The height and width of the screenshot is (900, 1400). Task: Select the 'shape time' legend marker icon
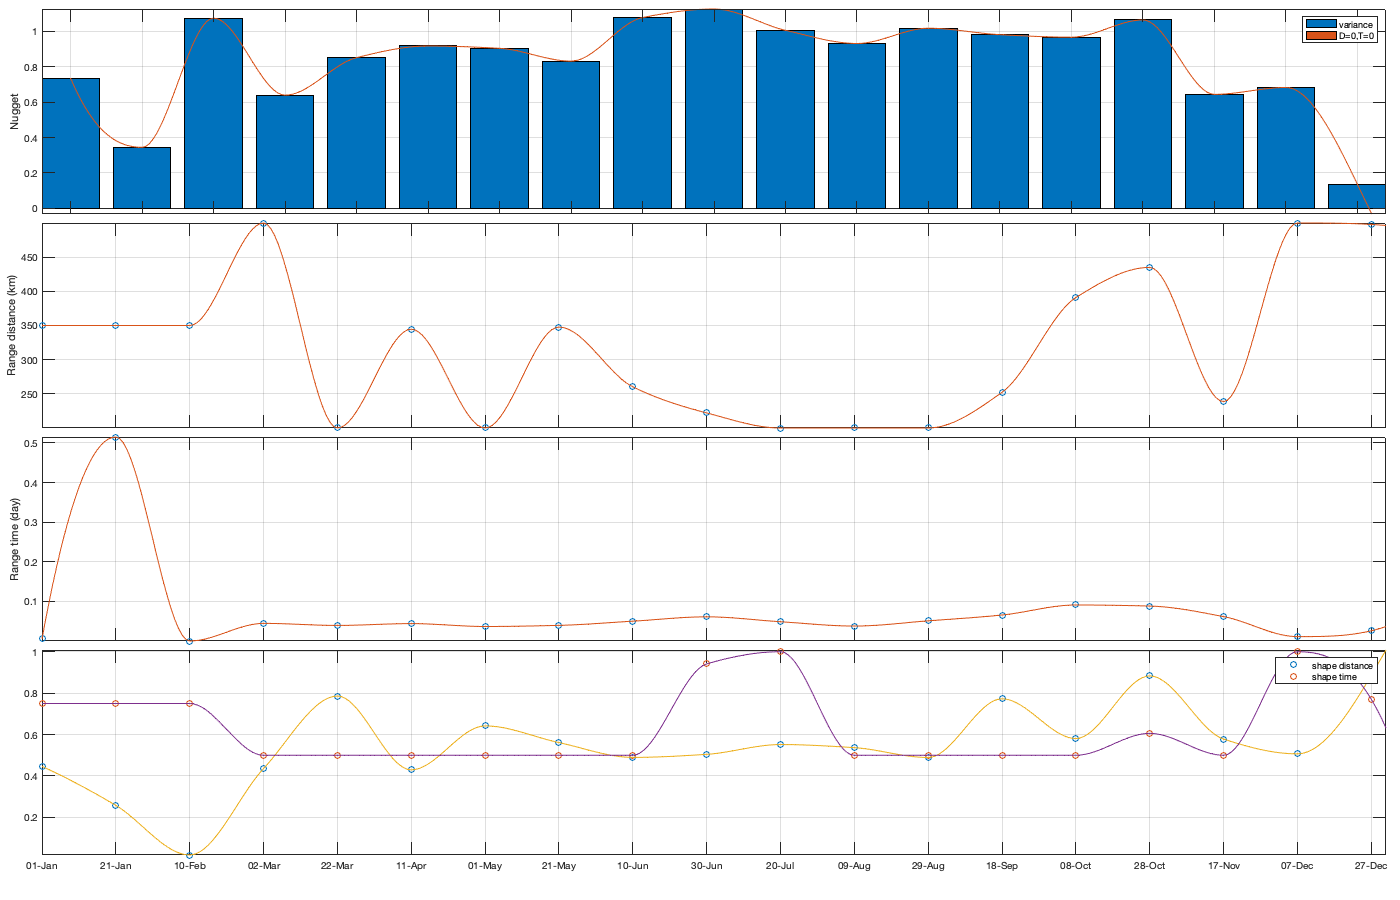point(1293,677)
